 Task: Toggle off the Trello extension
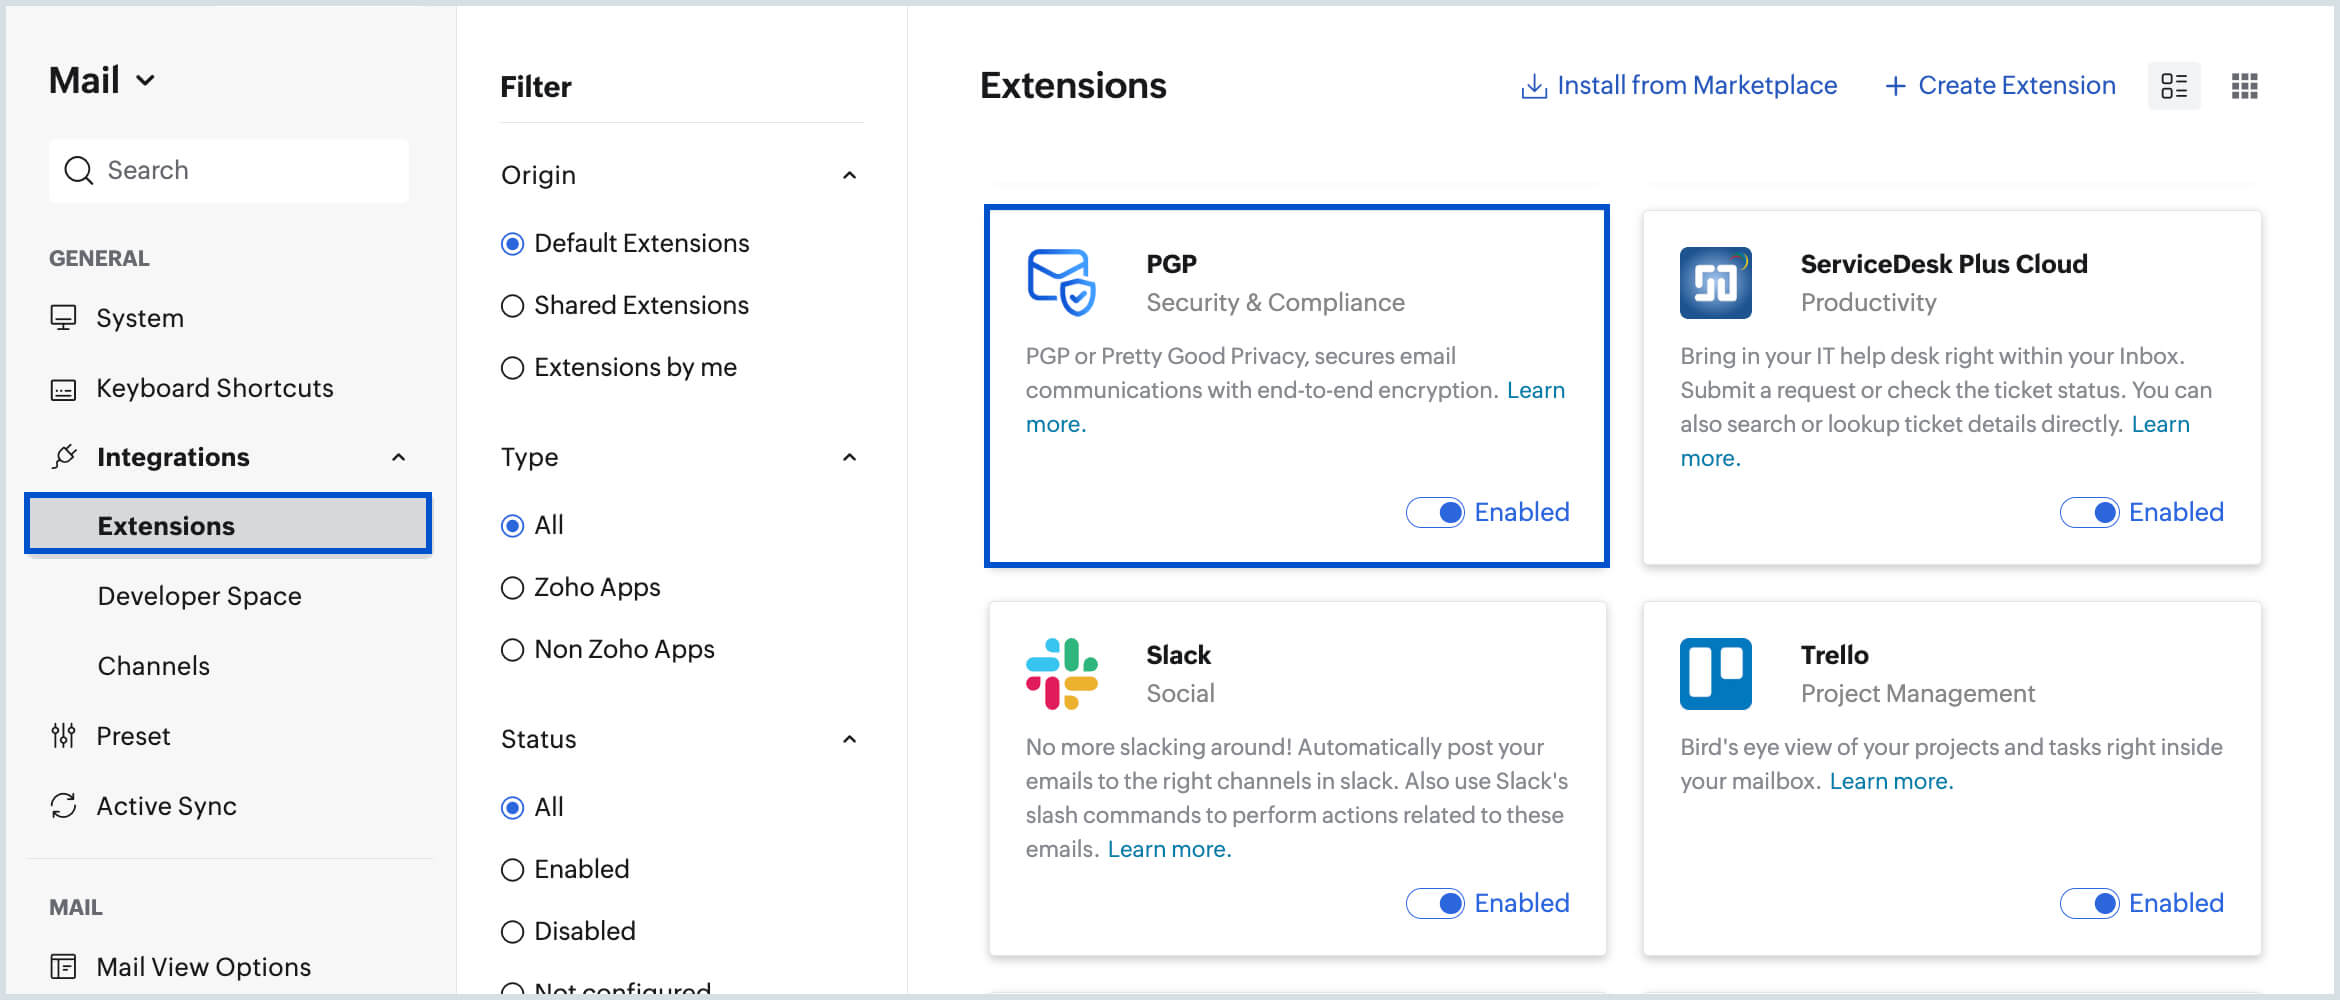(x=2089, y=903)
